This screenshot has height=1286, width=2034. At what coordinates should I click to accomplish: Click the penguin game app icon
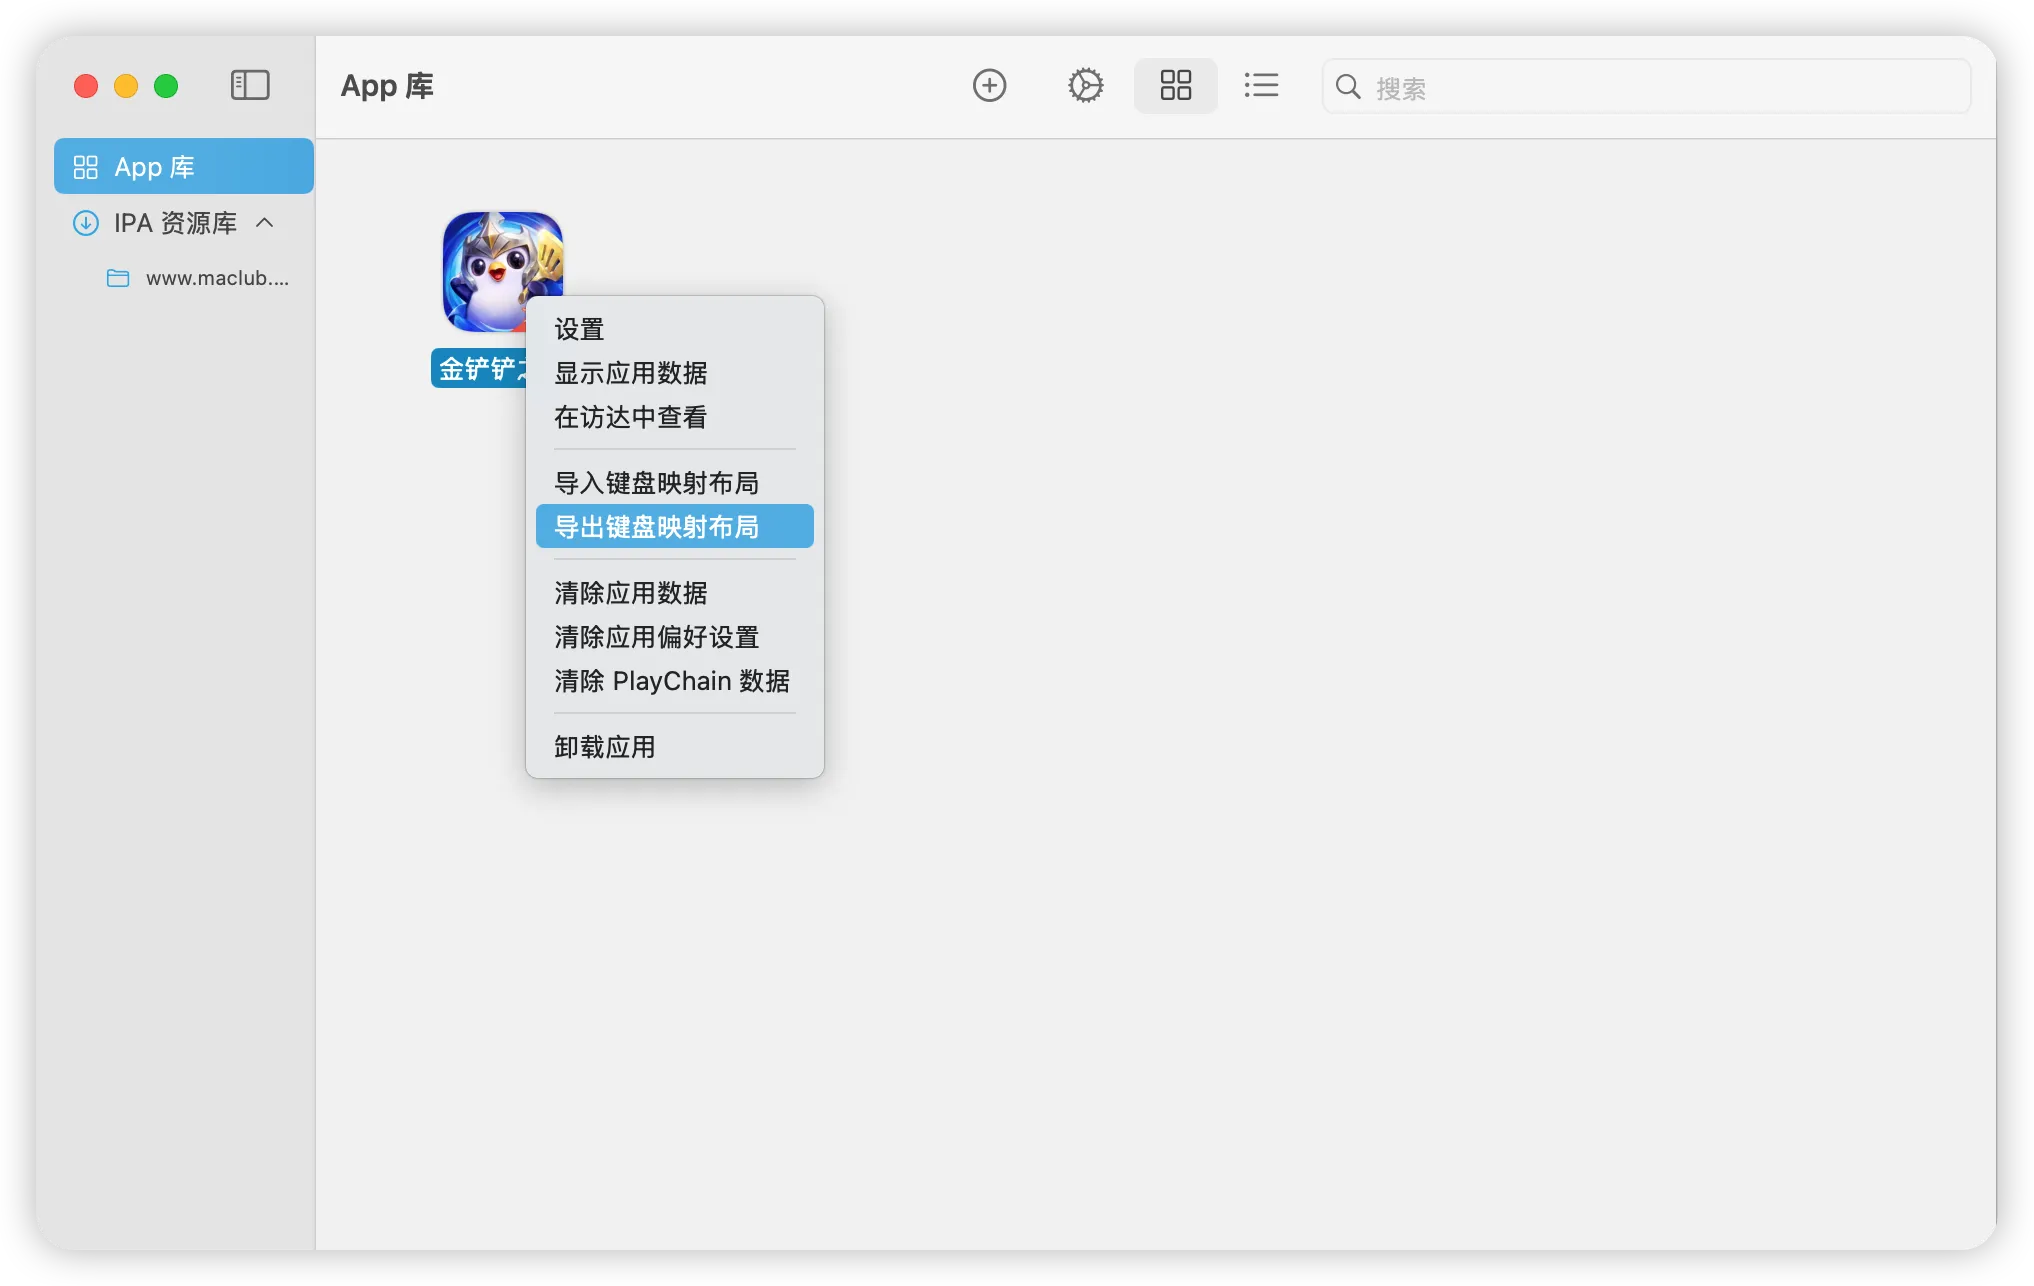tap(502, 271)
